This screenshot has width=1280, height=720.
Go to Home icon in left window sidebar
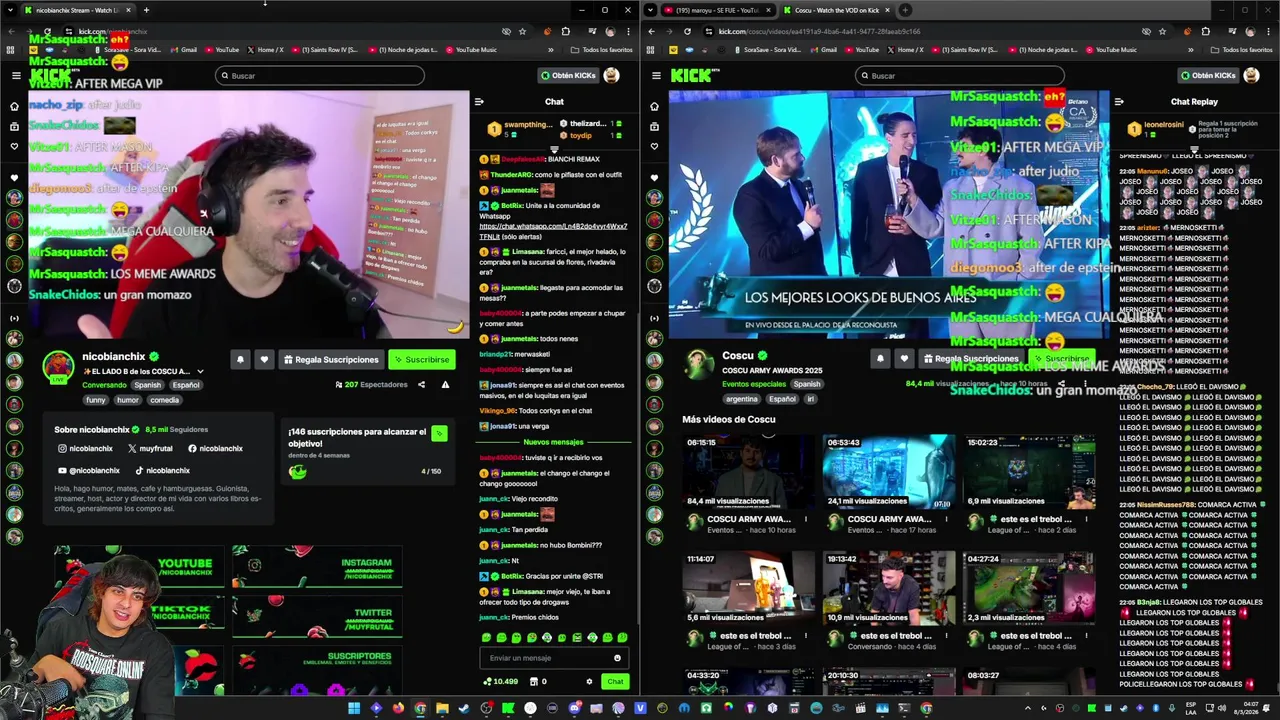(x=14, y=106)
